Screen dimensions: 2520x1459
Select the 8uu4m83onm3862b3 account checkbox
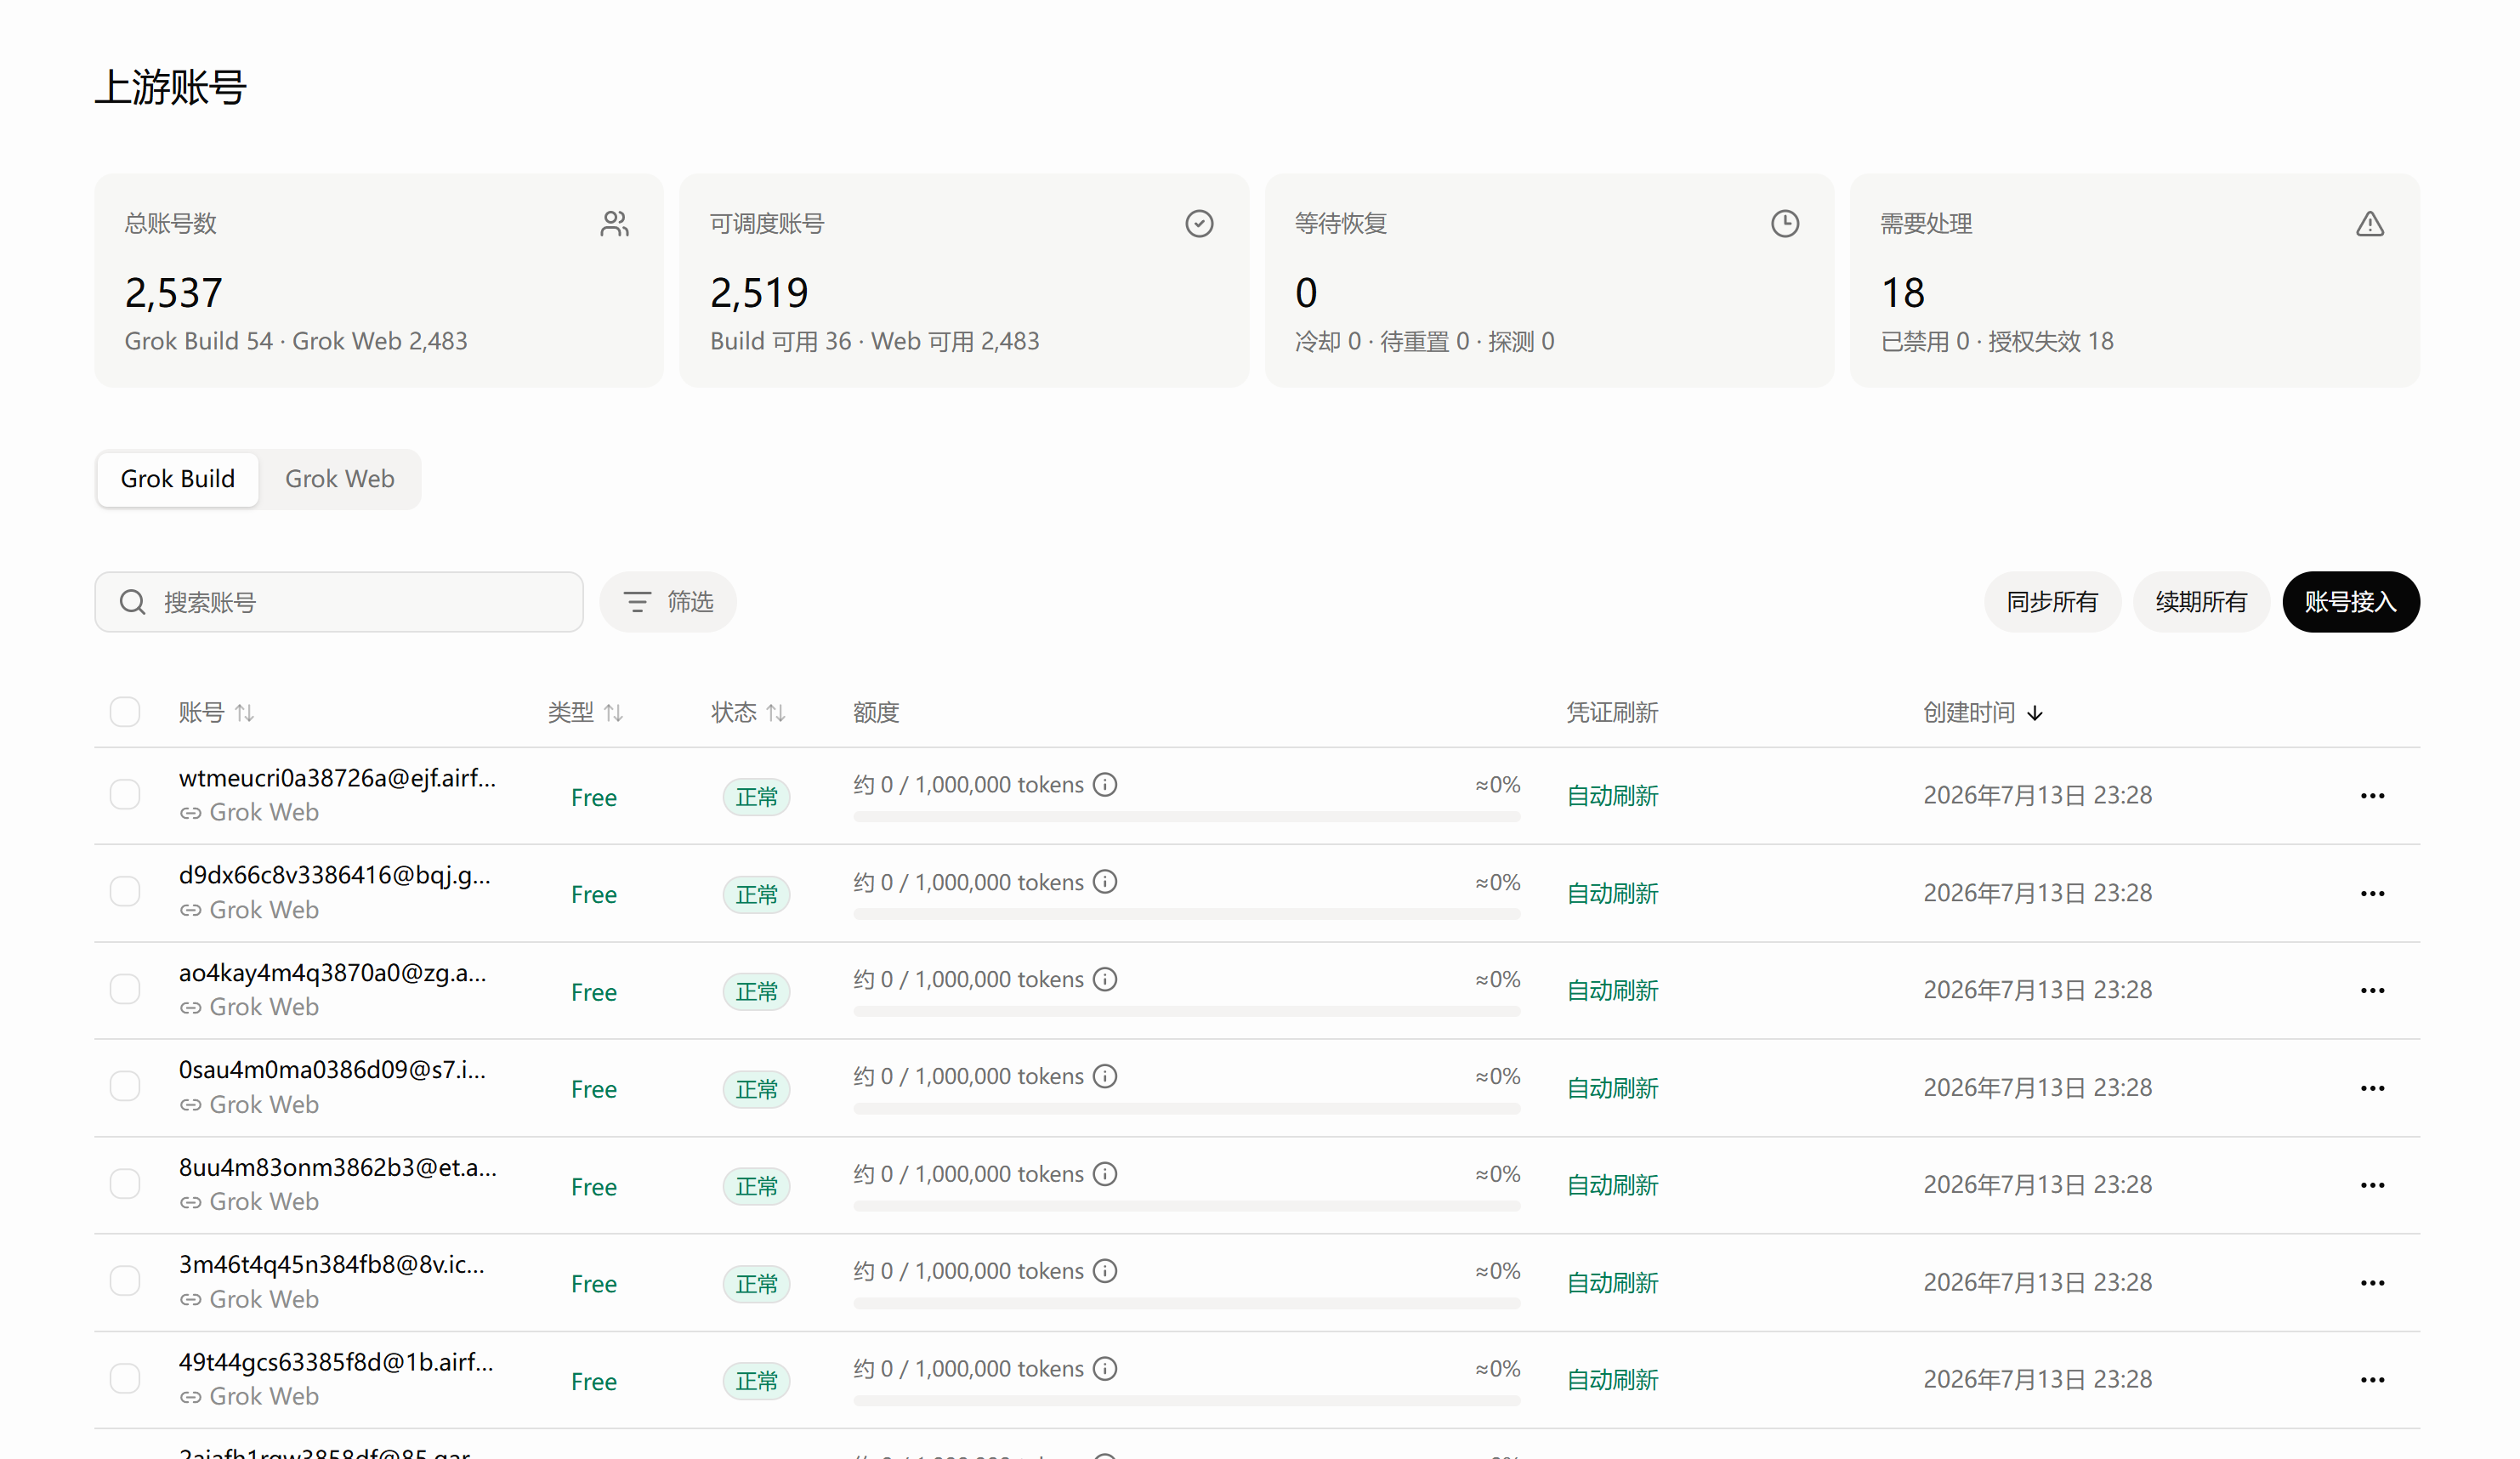125,1185
